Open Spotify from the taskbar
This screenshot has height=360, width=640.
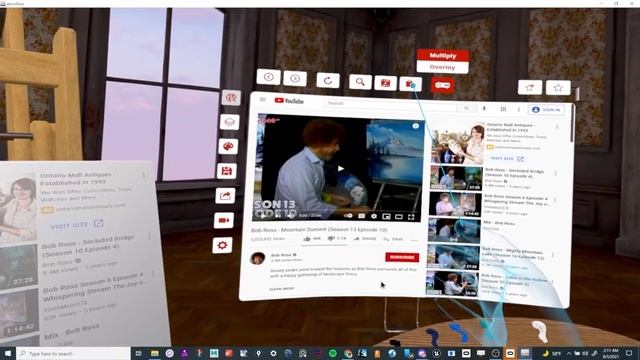coord(333,353)
